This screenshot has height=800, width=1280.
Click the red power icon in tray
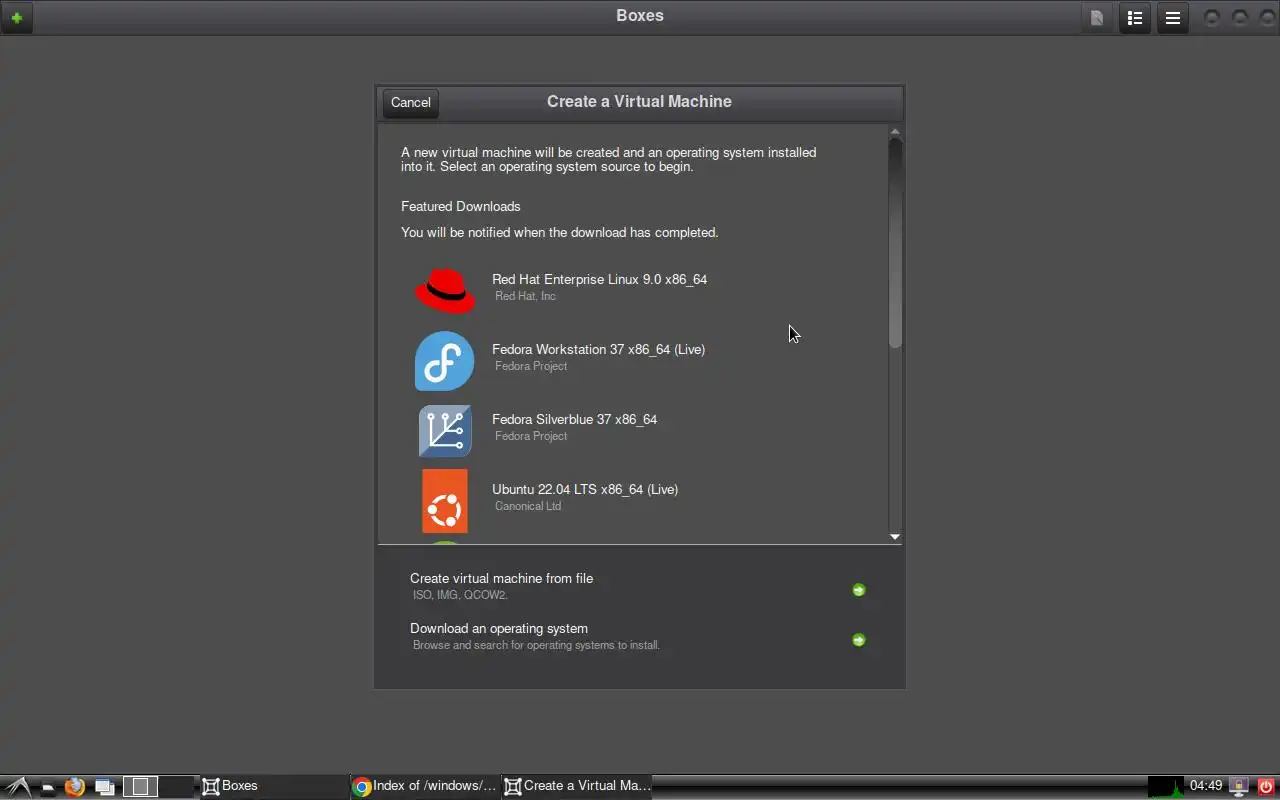pyautogui.click(x=1266, y=786)
